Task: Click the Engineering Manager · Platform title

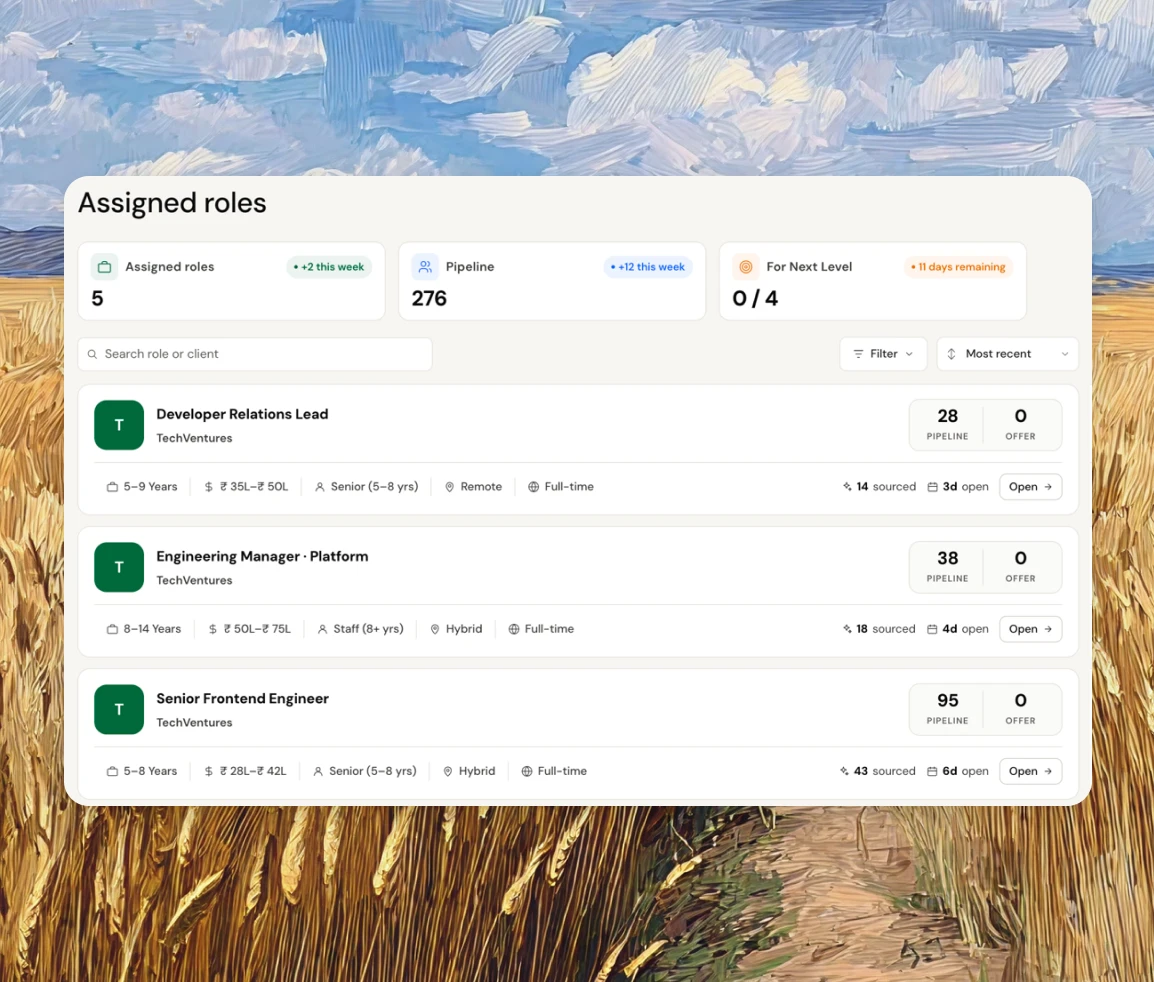Action: coord(262,557)
